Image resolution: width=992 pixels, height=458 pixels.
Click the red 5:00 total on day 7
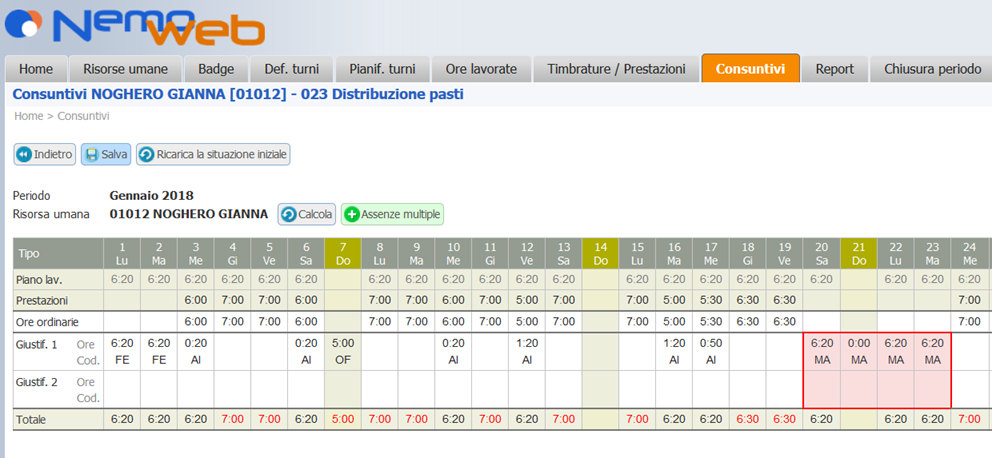pyautogui.click(x=342, y=419)
